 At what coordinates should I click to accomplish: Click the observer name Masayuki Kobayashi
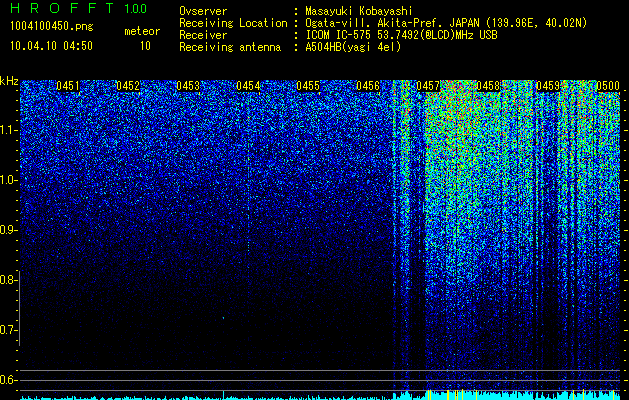tap(358, 11)
